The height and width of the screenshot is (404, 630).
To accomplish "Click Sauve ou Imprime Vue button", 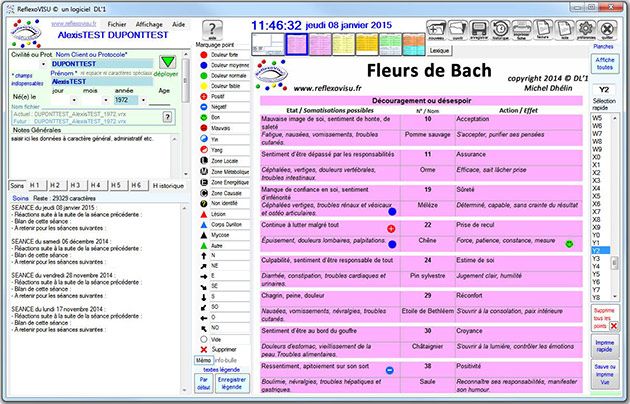I will pos(605,374).
